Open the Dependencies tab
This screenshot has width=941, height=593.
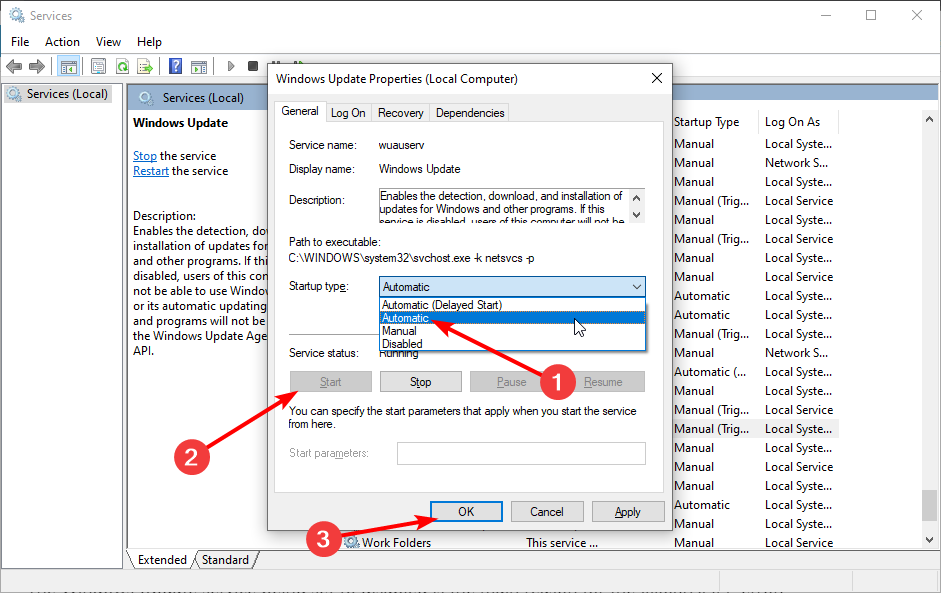pyautogui.click(x=470, y=113)
